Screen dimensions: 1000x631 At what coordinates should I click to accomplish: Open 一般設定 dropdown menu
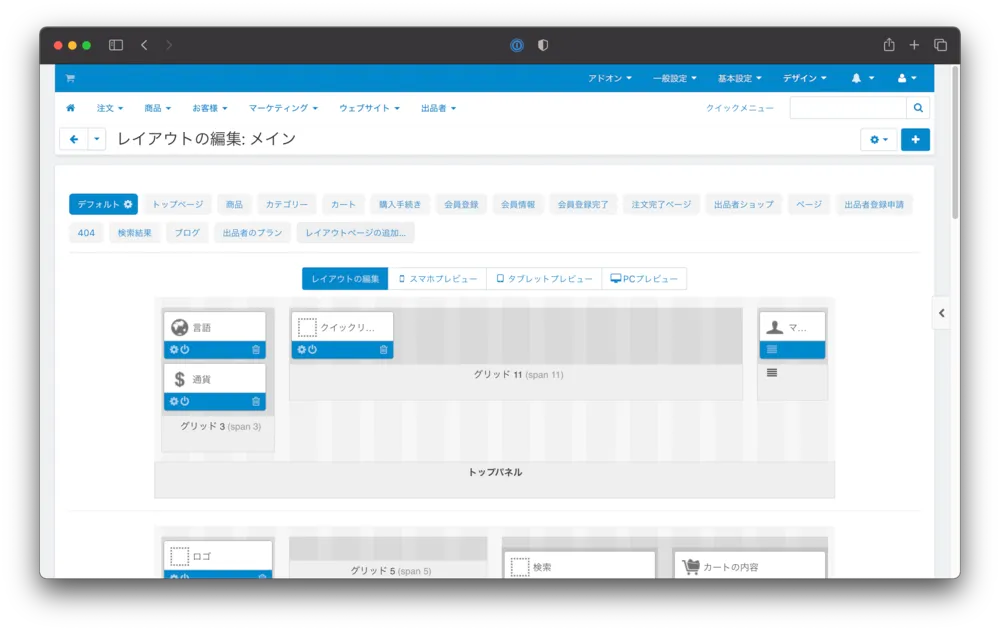coord(675,78)
